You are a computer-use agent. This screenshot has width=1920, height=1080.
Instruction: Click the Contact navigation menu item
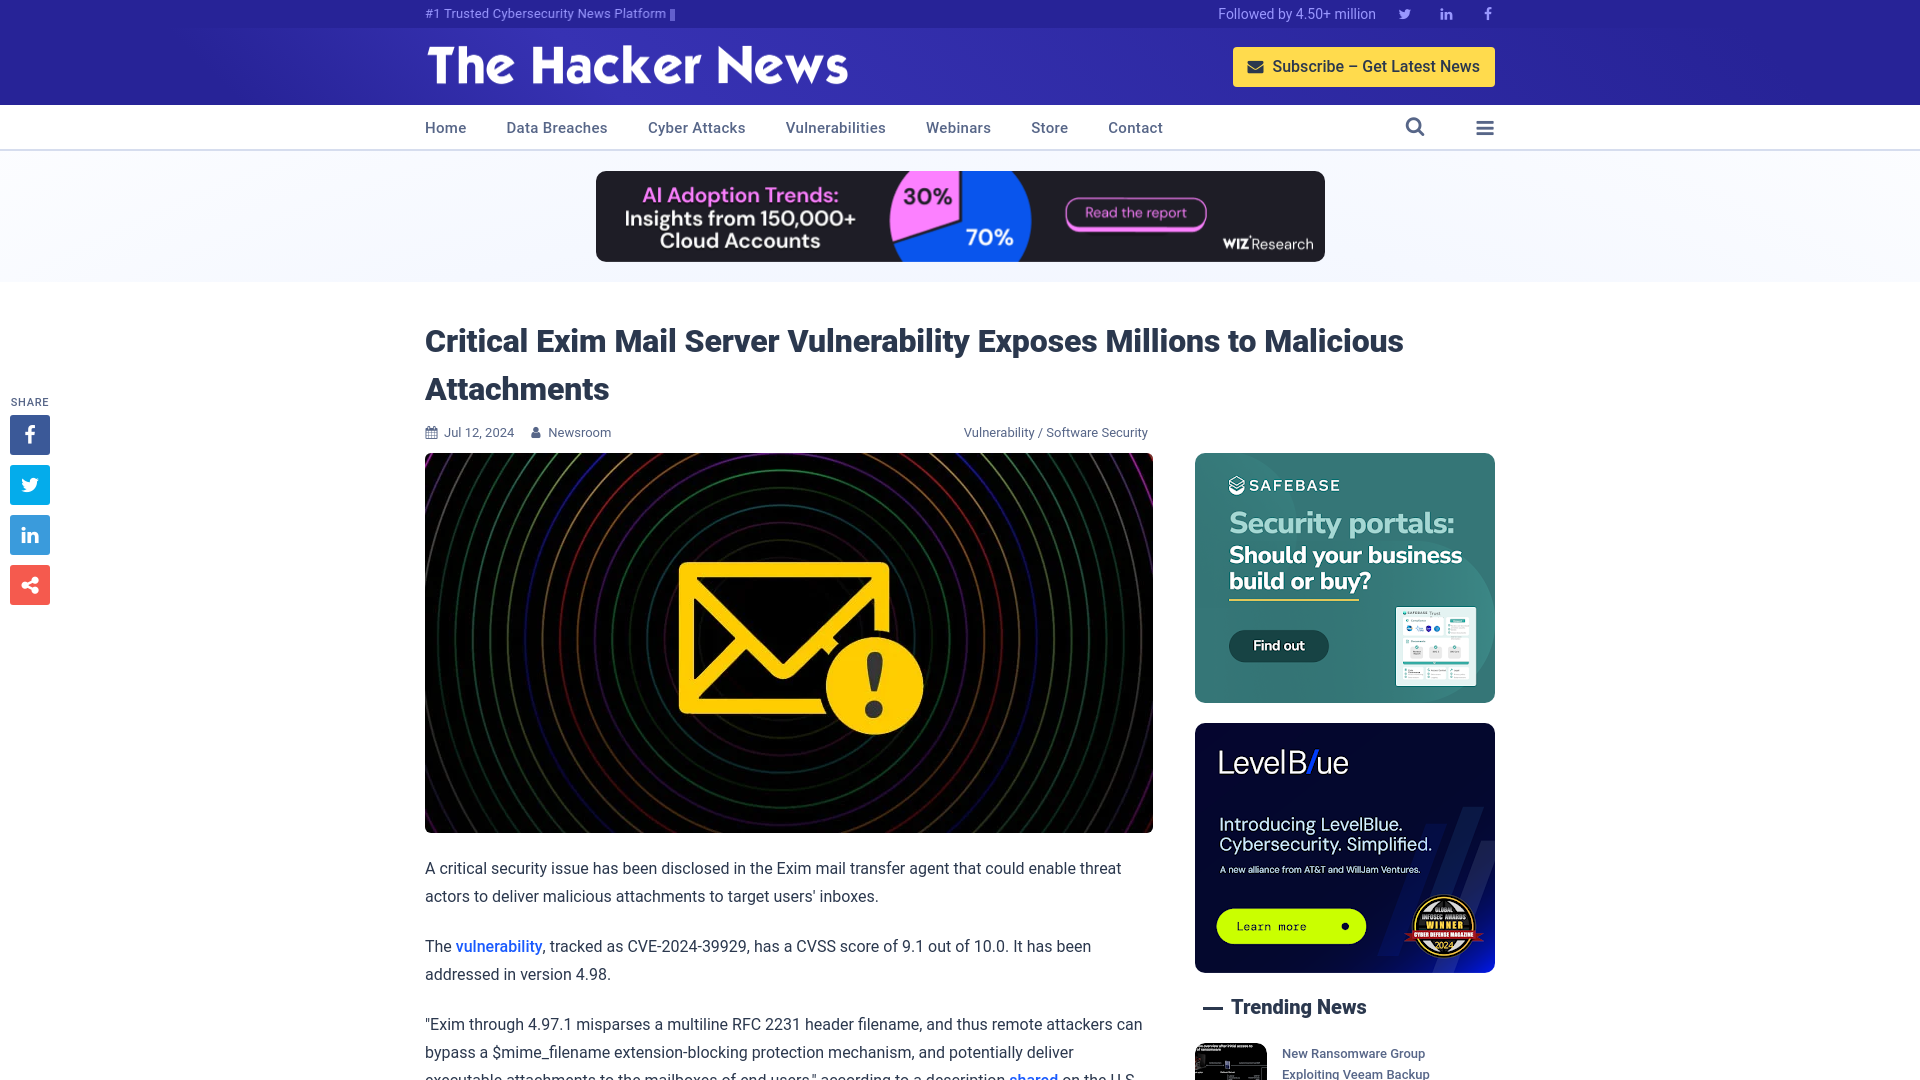pos(1135,128)
